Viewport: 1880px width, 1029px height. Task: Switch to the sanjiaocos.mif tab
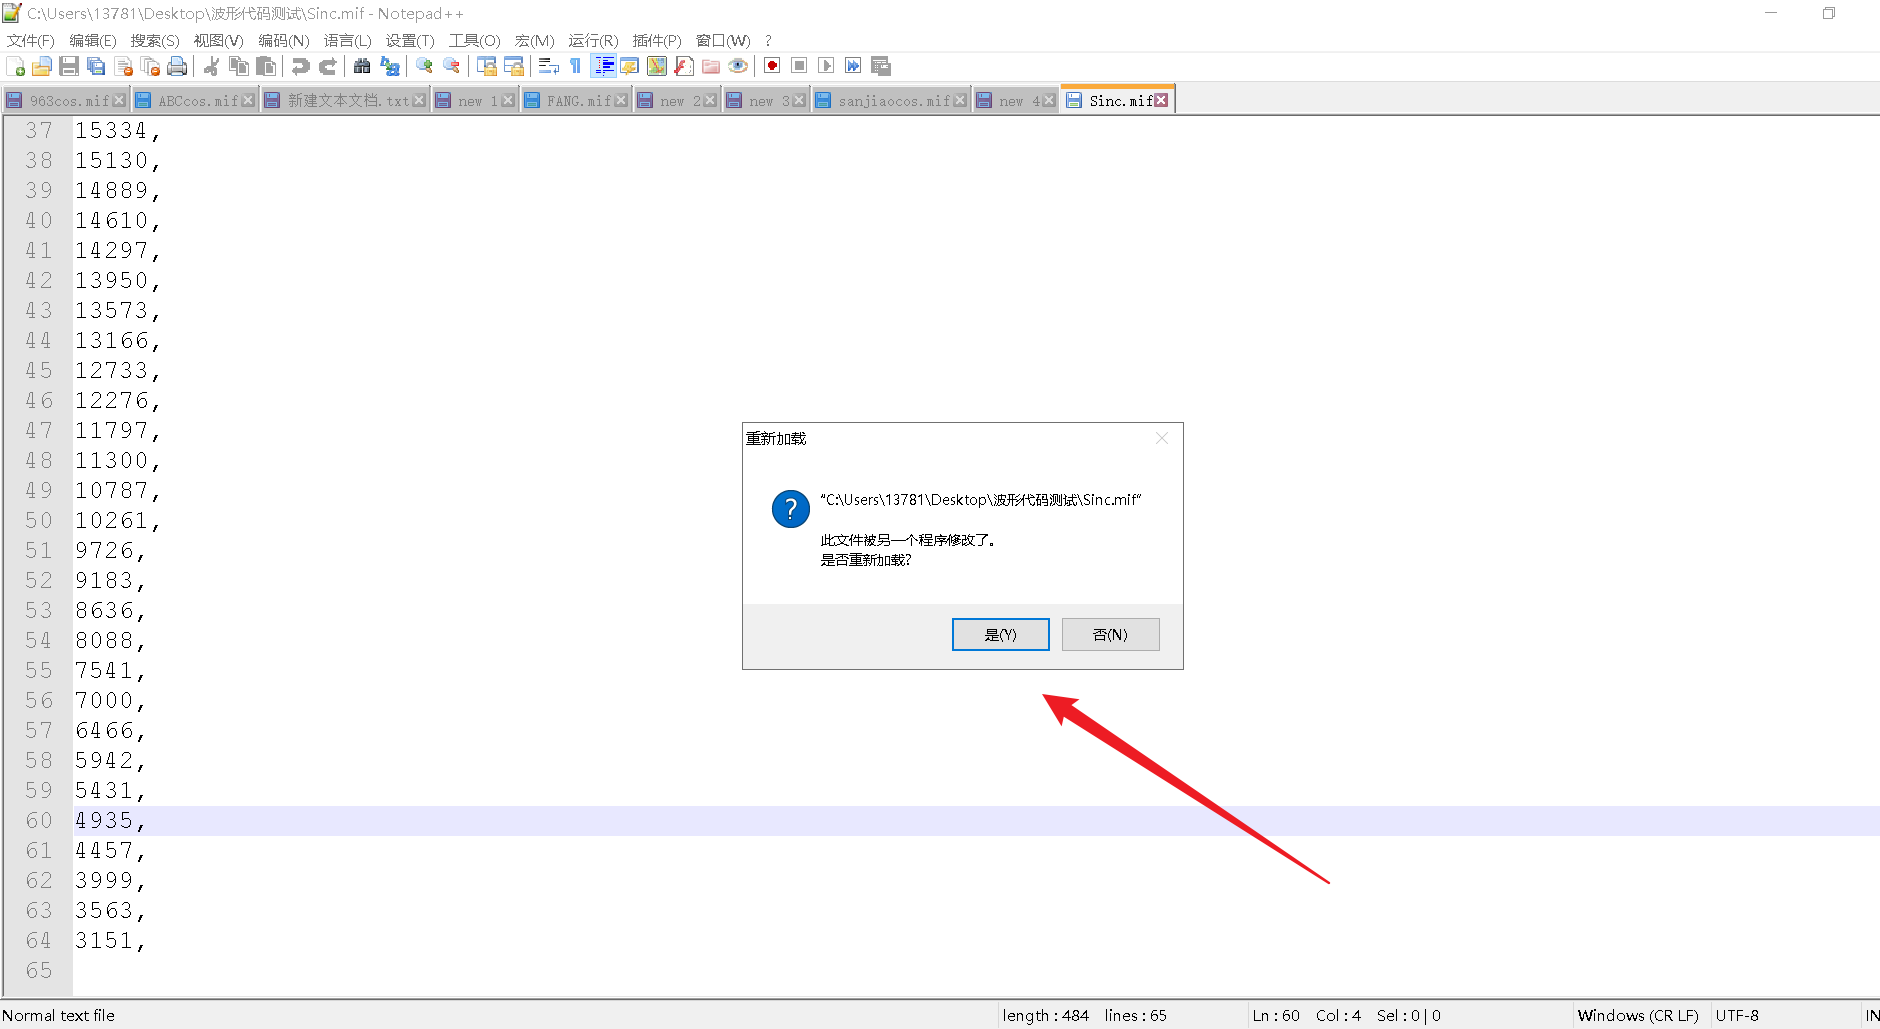point(894,101)
